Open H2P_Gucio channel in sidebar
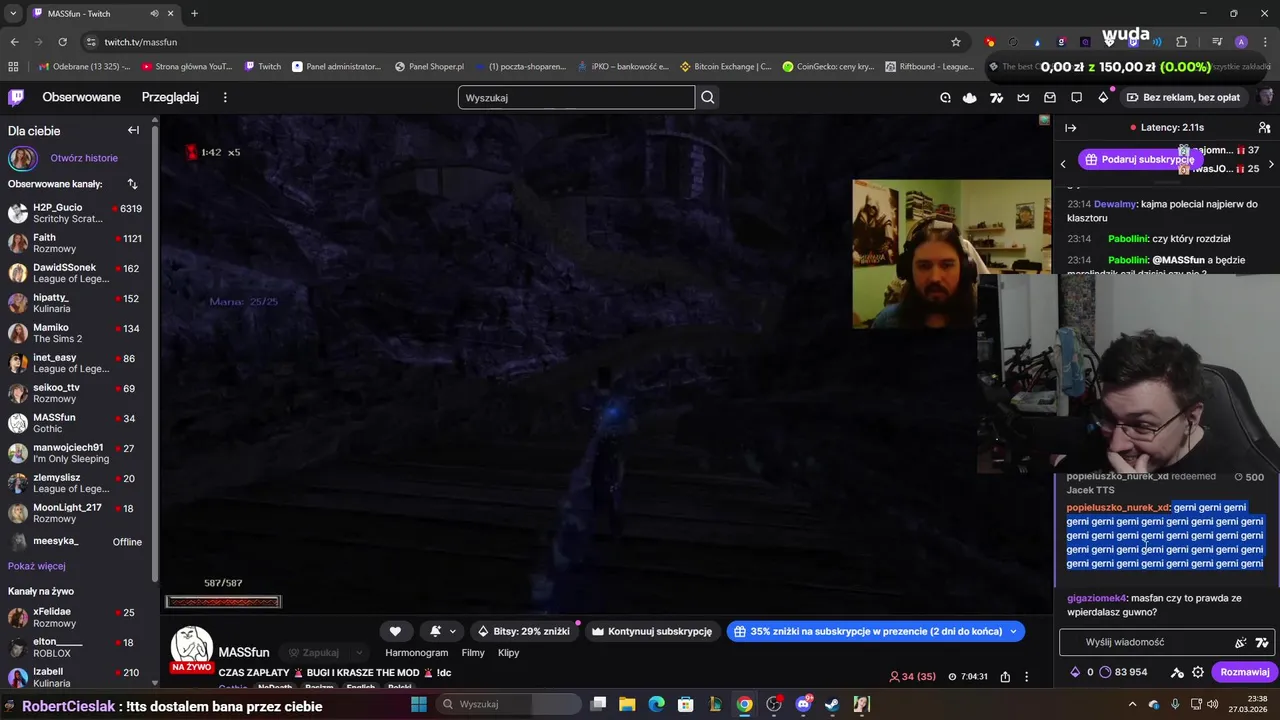The image size is (1280, 720). (x=77, y=213)
